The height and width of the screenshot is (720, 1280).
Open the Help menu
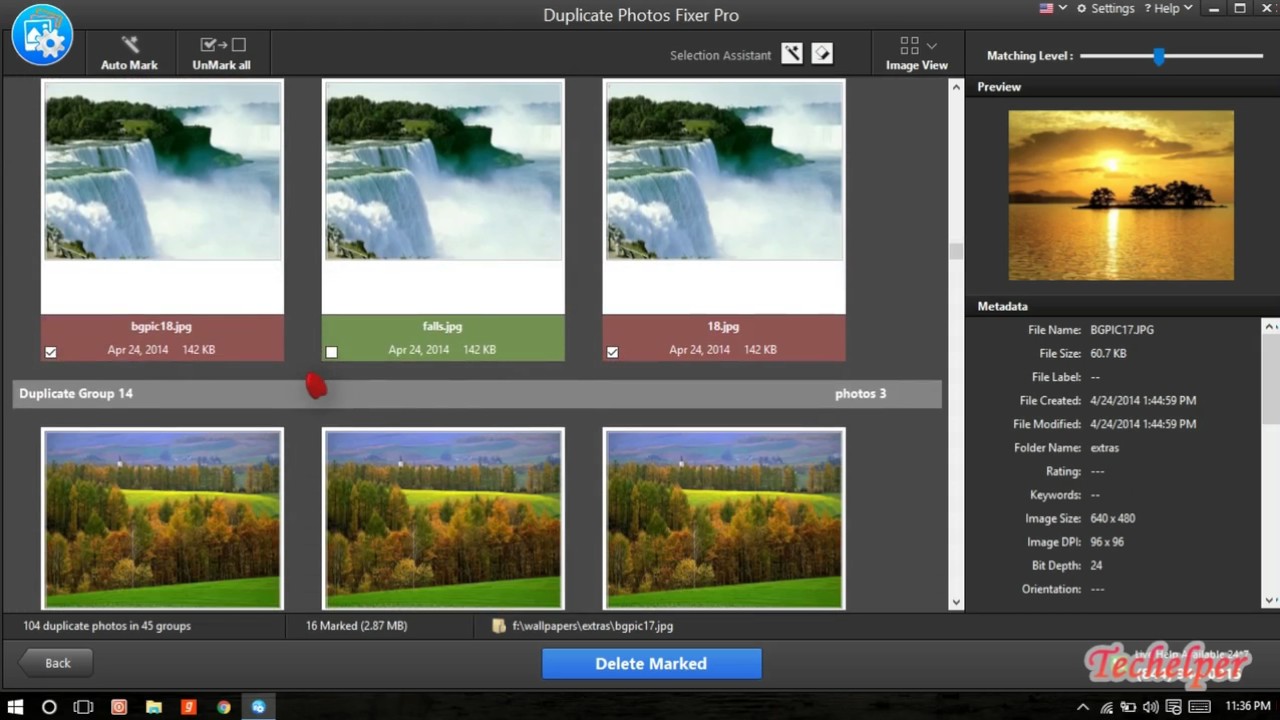pyautogui.click(x=1168, y=8)
